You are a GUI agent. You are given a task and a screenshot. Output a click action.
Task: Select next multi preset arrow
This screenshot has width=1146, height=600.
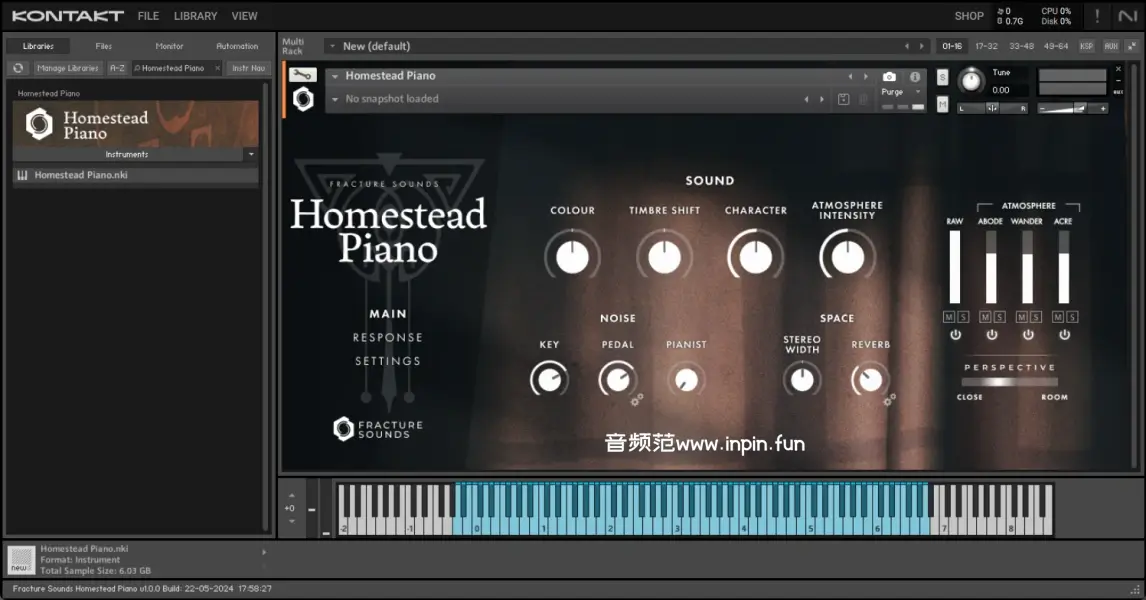tap(922, 46)
